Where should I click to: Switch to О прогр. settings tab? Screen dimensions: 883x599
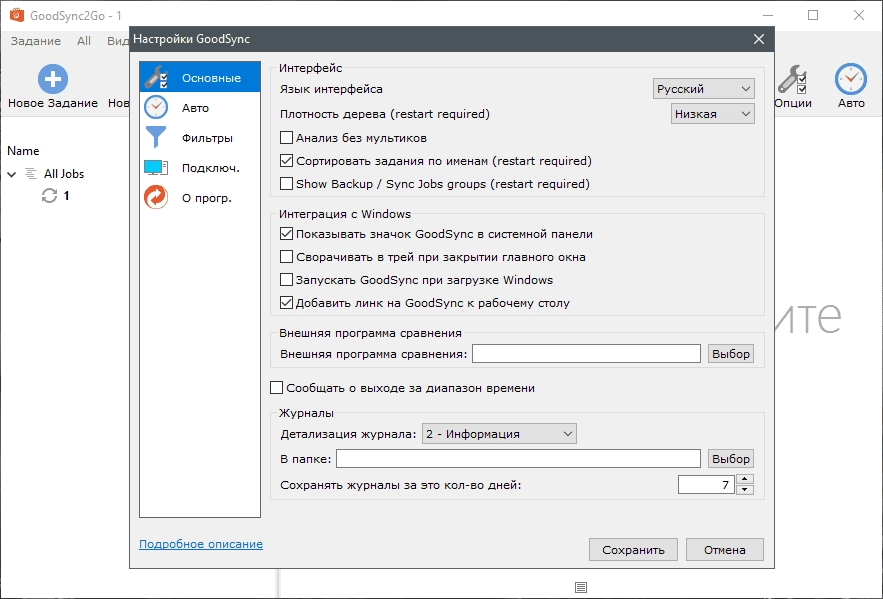[x=200, y=198]
